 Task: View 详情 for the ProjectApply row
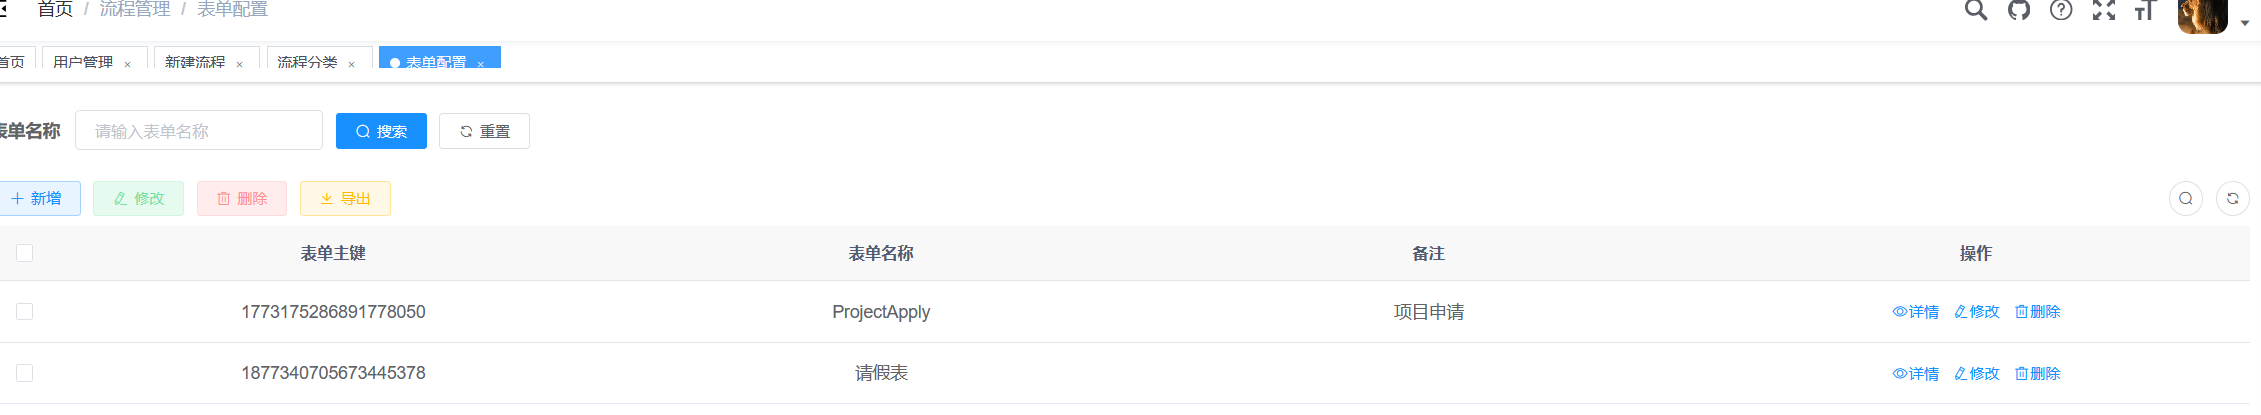pos(1916,312)
